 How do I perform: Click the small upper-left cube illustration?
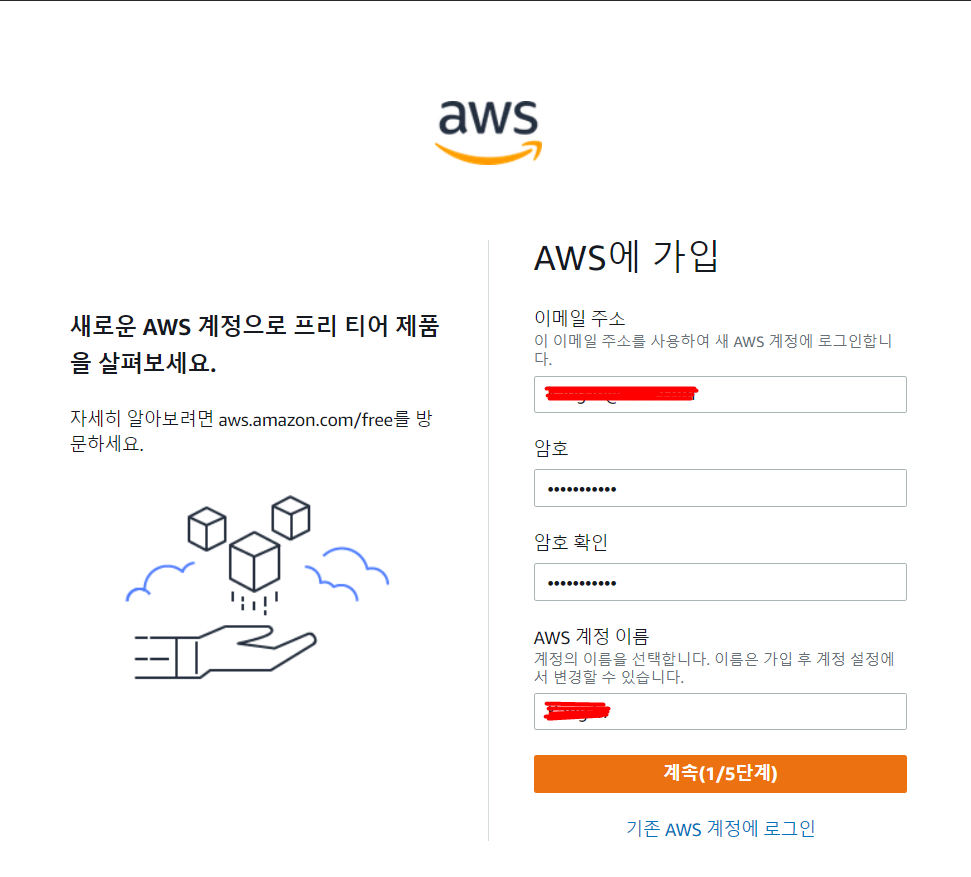coord(207,529)
